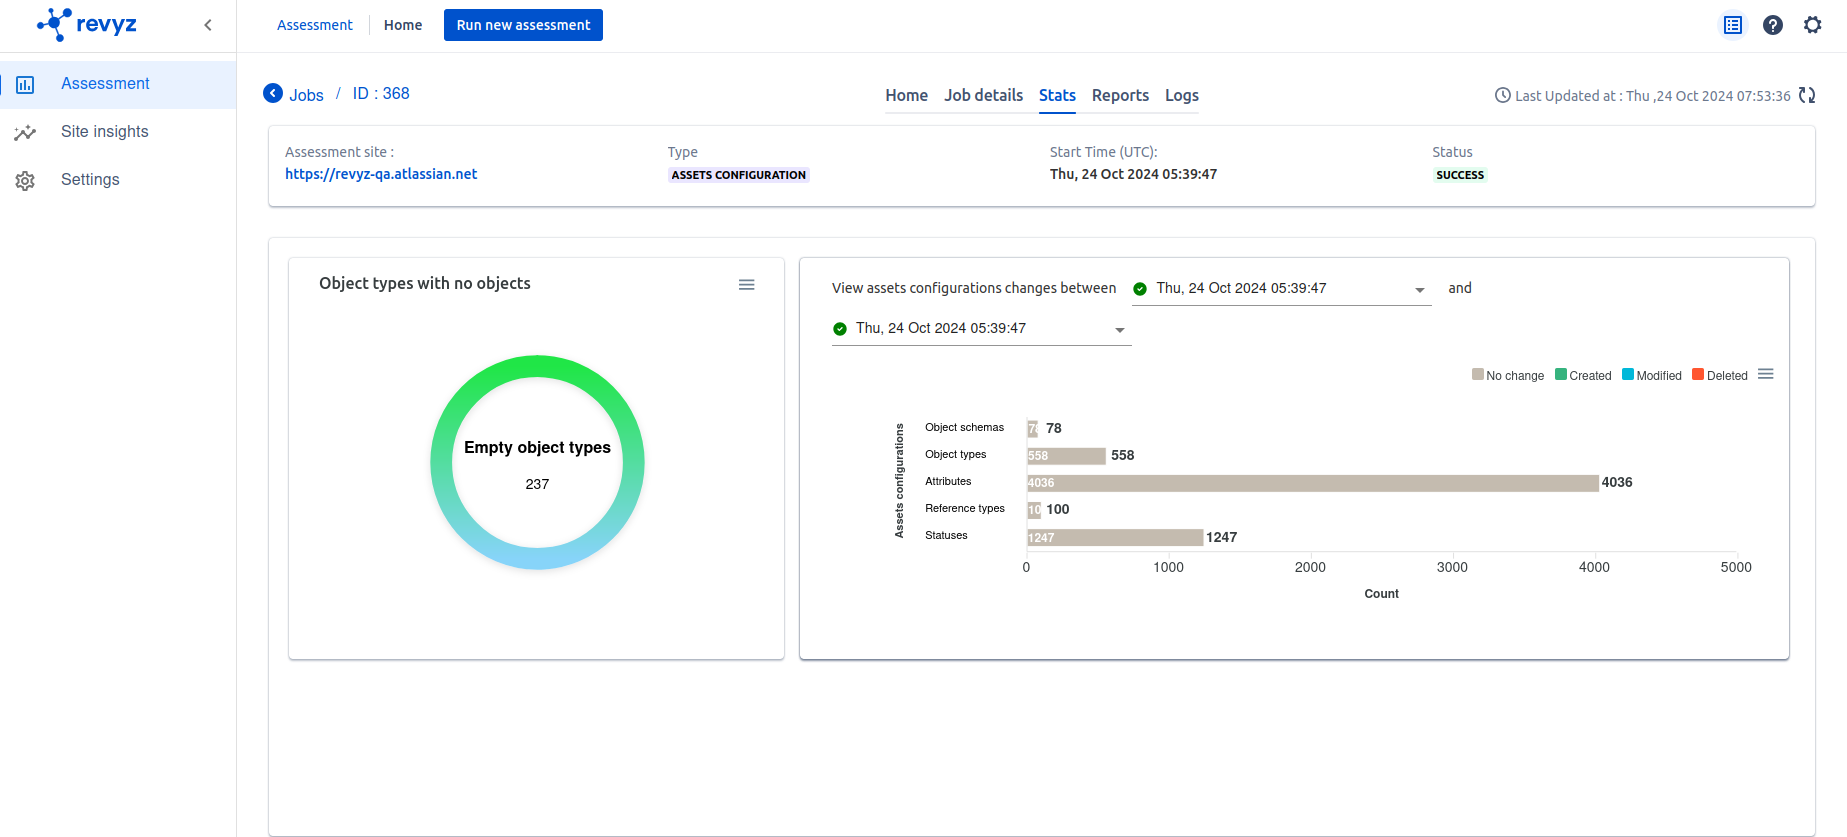
Task: Click the Settings gear in the sidebar
Action: [25, 181]
